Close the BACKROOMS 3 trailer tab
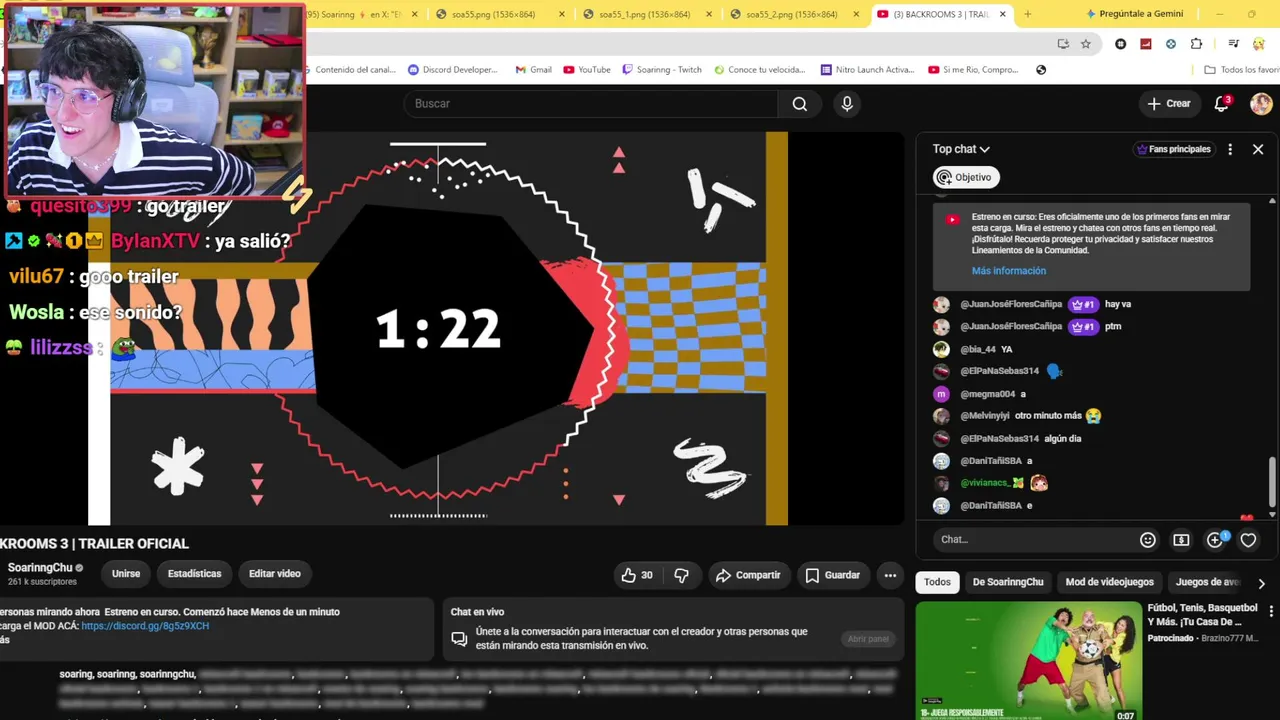 pyautogui.click(x=1002, y=14)
